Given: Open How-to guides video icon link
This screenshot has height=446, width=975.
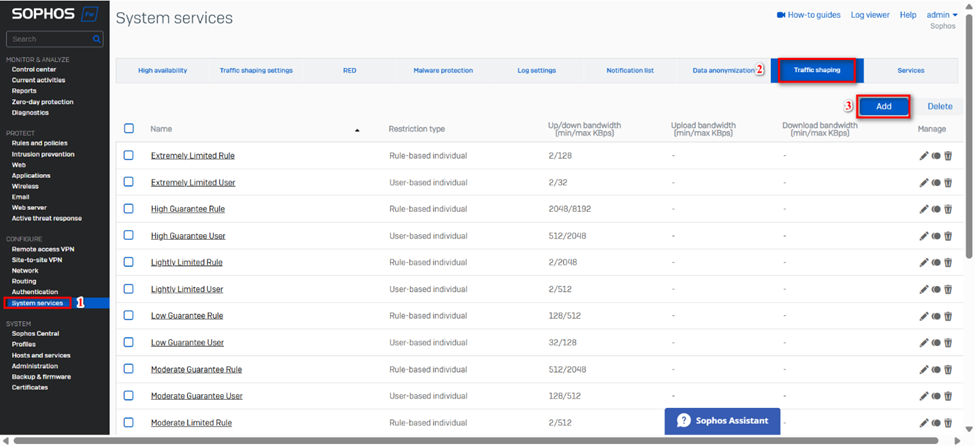Looking at the screenshot, I should click(x=781, y=15).
